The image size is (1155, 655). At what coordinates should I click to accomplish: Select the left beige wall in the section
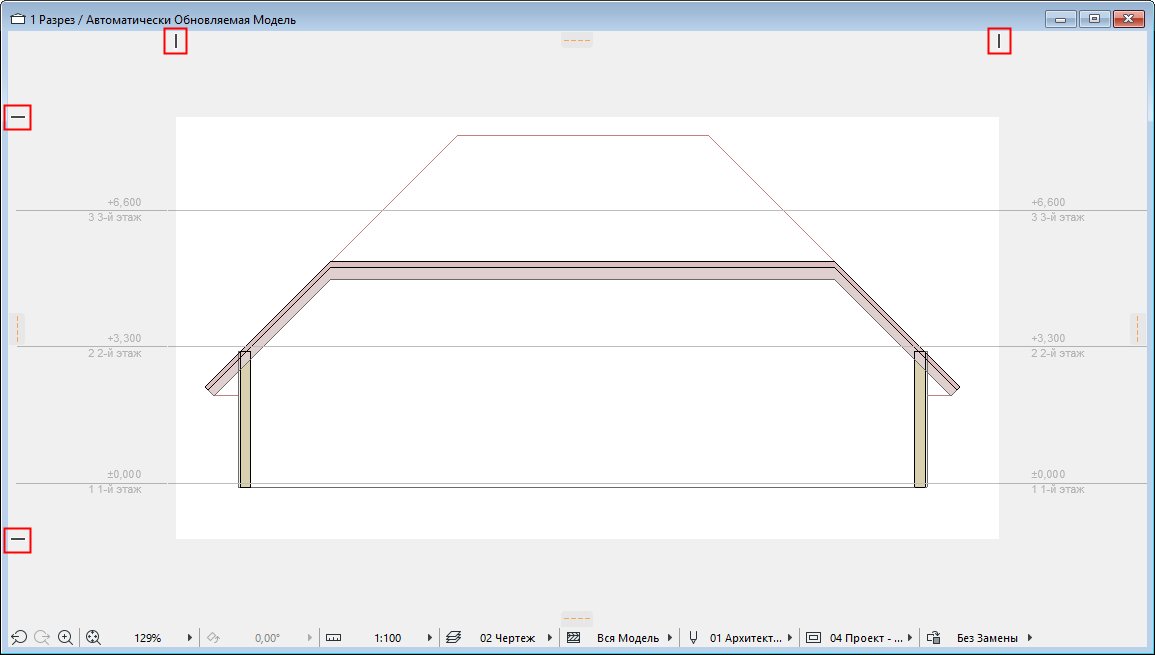[x=245, y=419]
